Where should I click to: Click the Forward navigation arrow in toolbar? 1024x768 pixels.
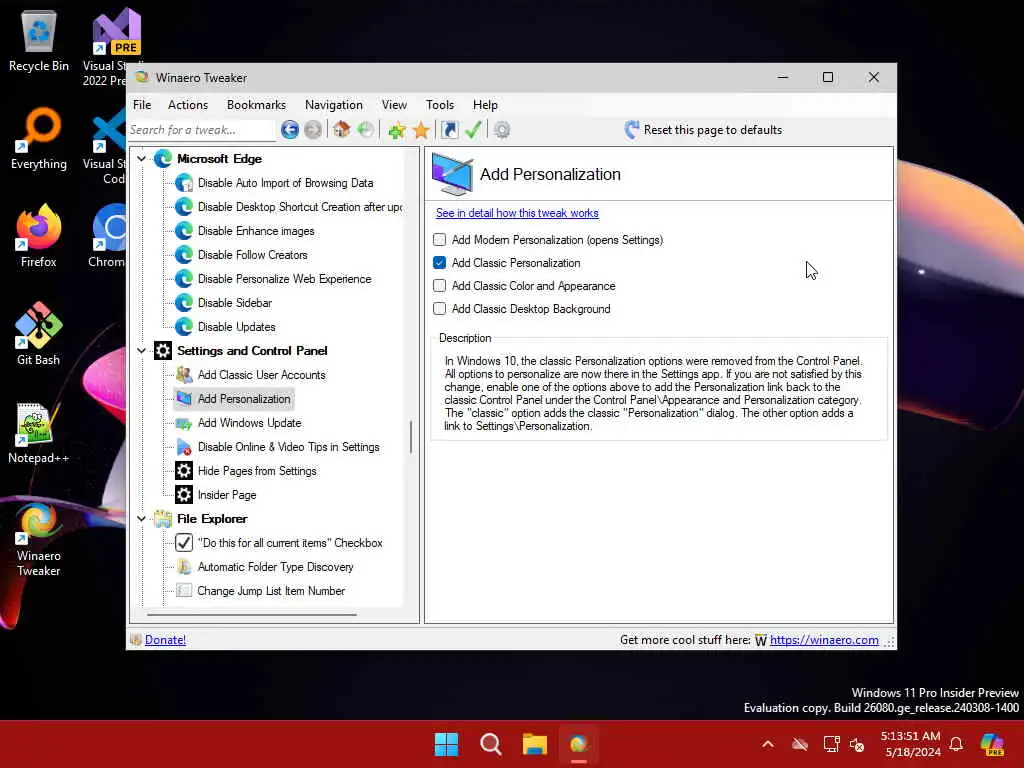tap(313, 130)
